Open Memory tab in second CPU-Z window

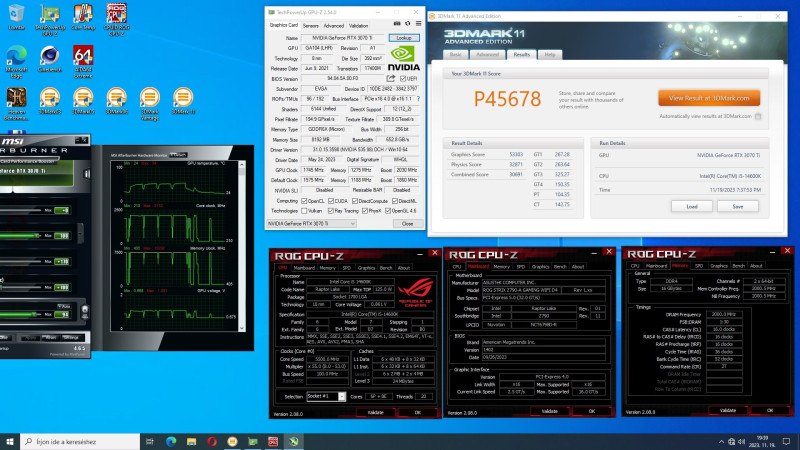(502, 266)
